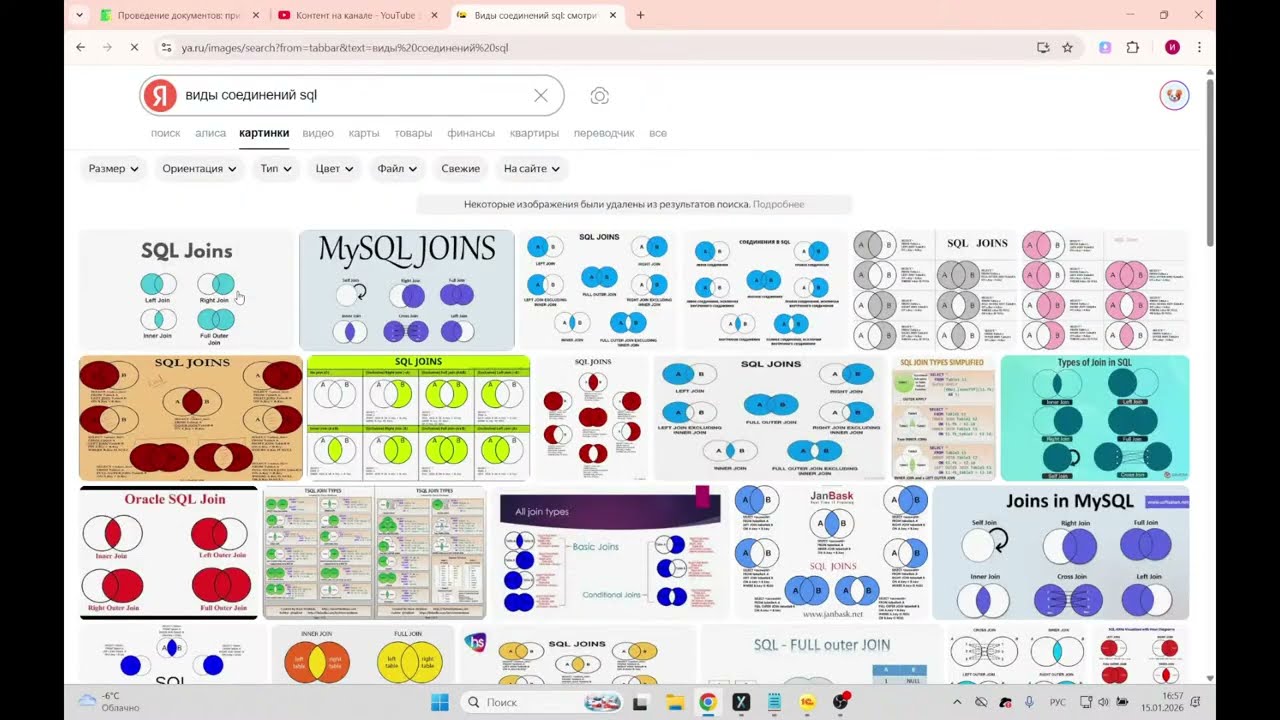Open the tab search dropdown arrow

81,15
